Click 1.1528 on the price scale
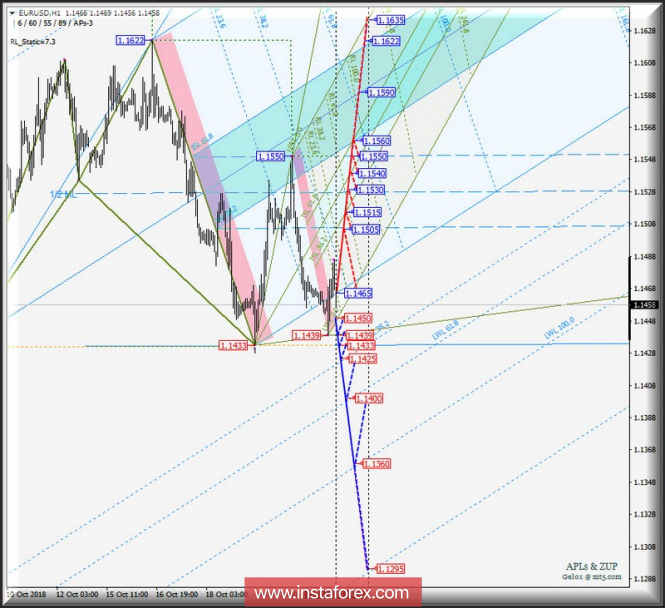 (x=644, y=192)
